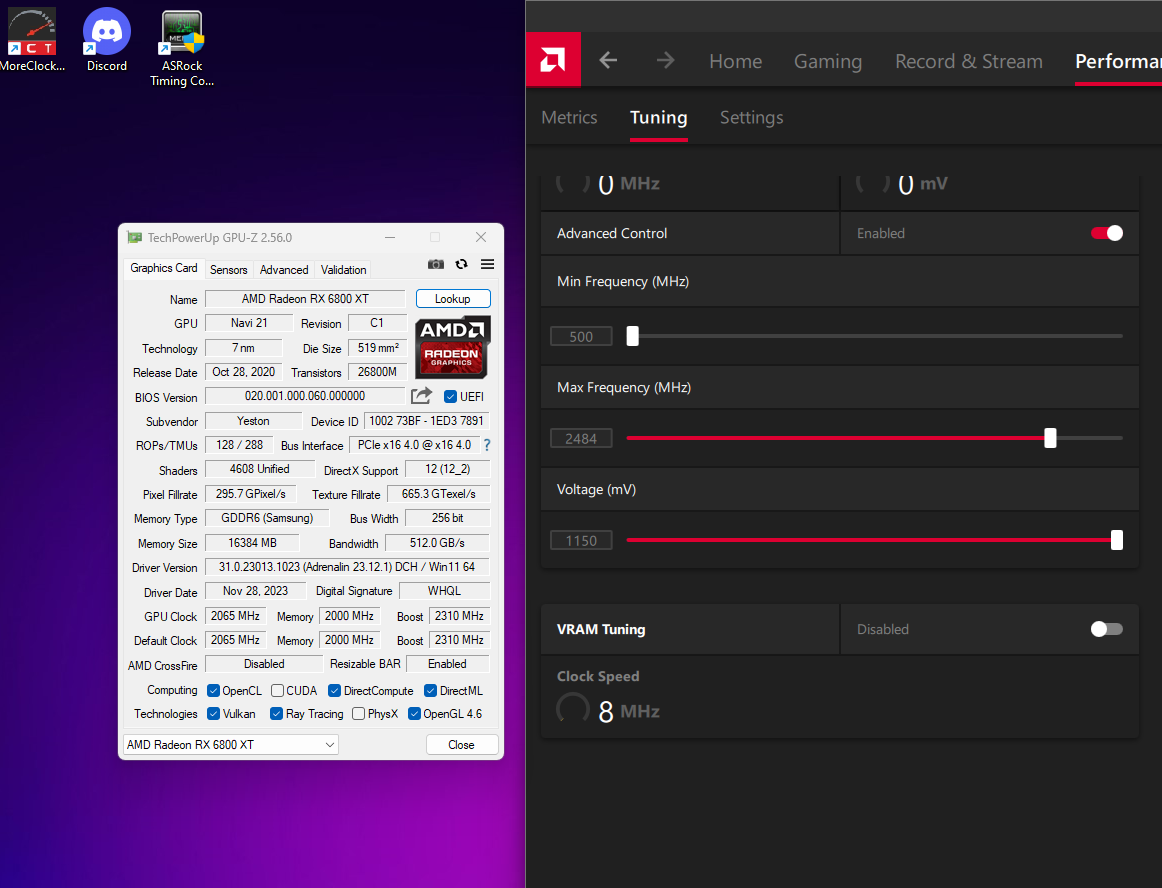Toggle the DirectML checkbox
The height and width of the screenshot is (888, 1162).
pyautogui.click(x=430, y=690)
